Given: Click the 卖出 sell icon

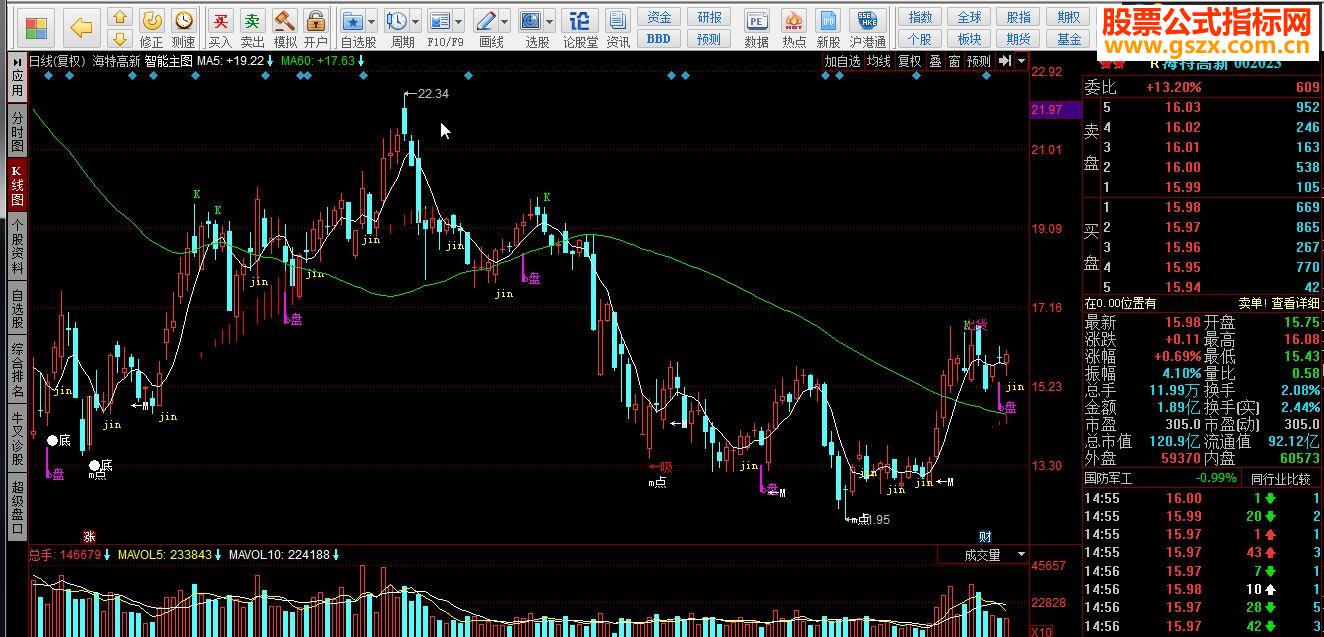Looking at the screenshot, I should (x=253, y=28).
